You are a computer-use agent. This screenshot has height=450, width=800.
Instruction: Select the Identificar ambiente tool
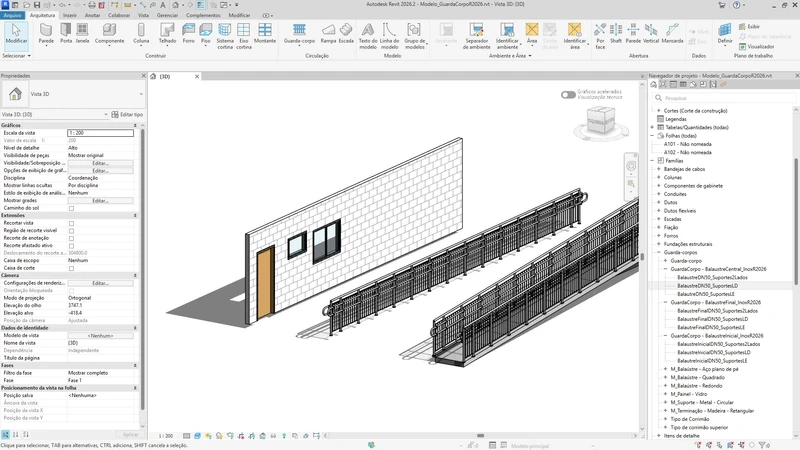(507, 36)
